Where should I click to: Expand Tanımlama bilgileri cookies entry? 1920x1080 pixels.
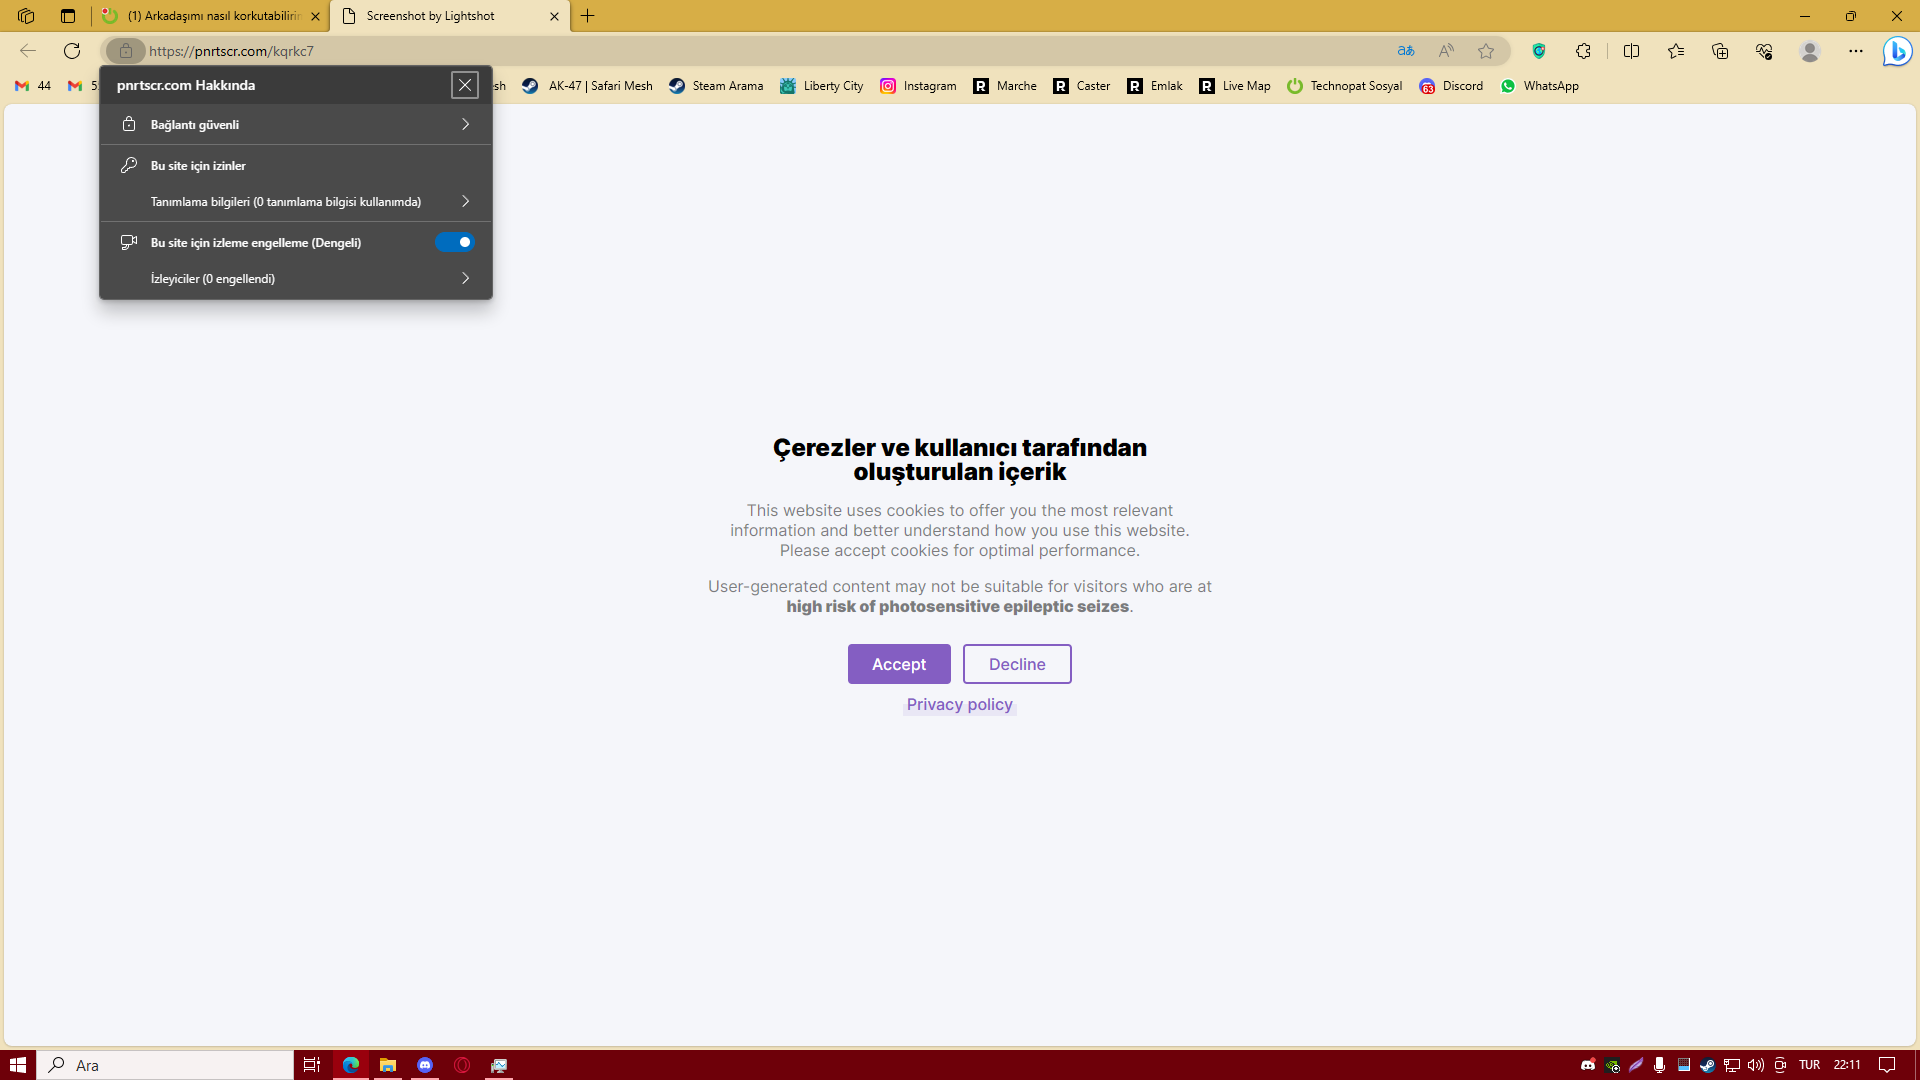click(296, 202)
